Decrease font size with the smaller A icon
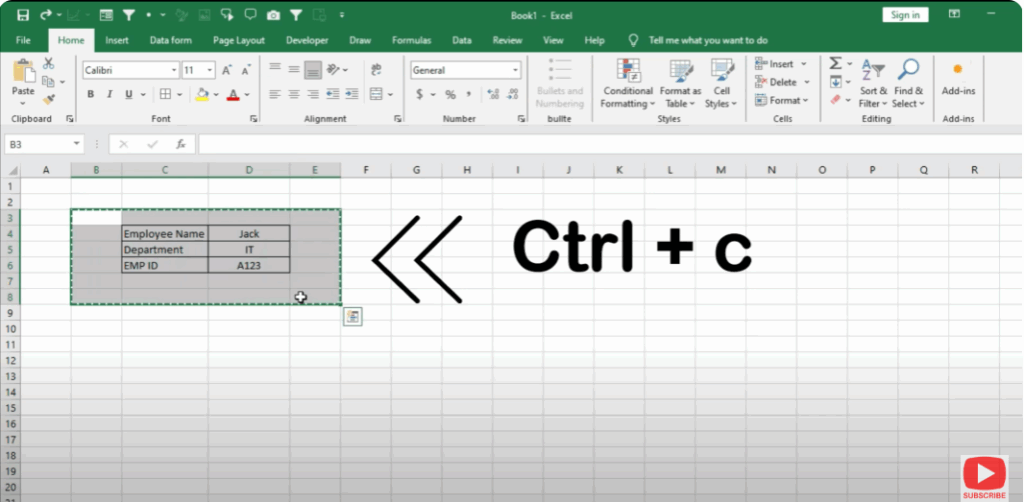 coord(246,71)
